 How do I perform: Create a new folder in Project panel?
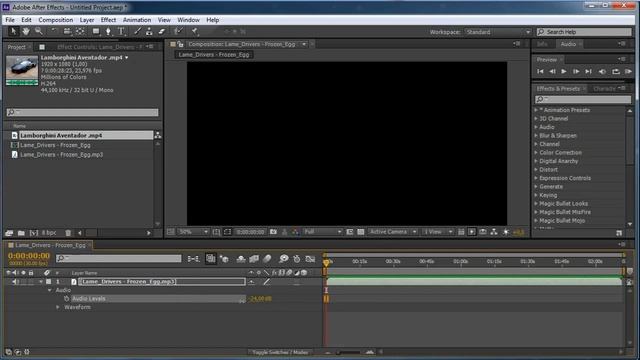(x=21, y=233)
